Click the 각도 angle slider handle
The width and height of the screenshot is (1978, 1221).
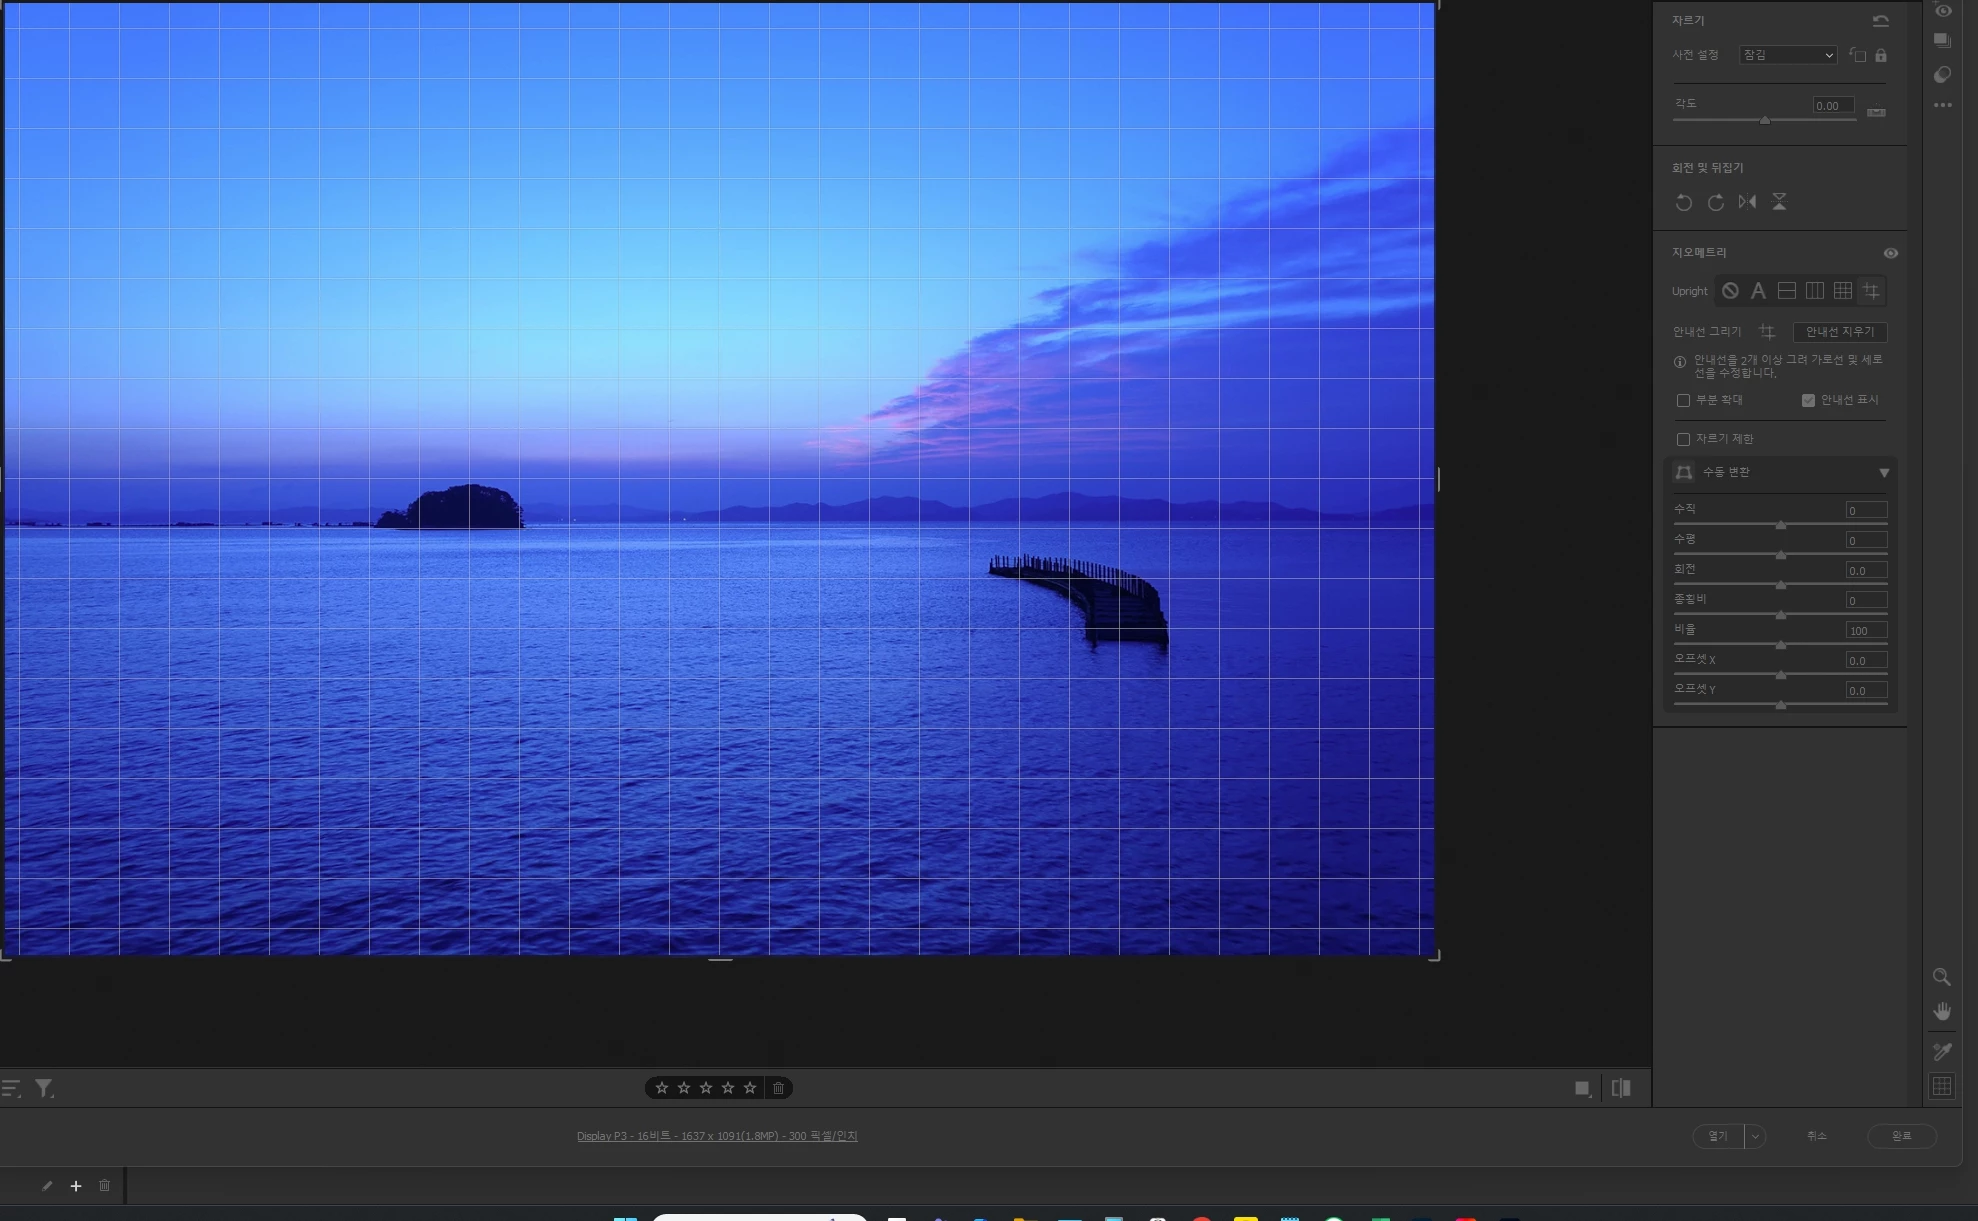[1765, 120]
